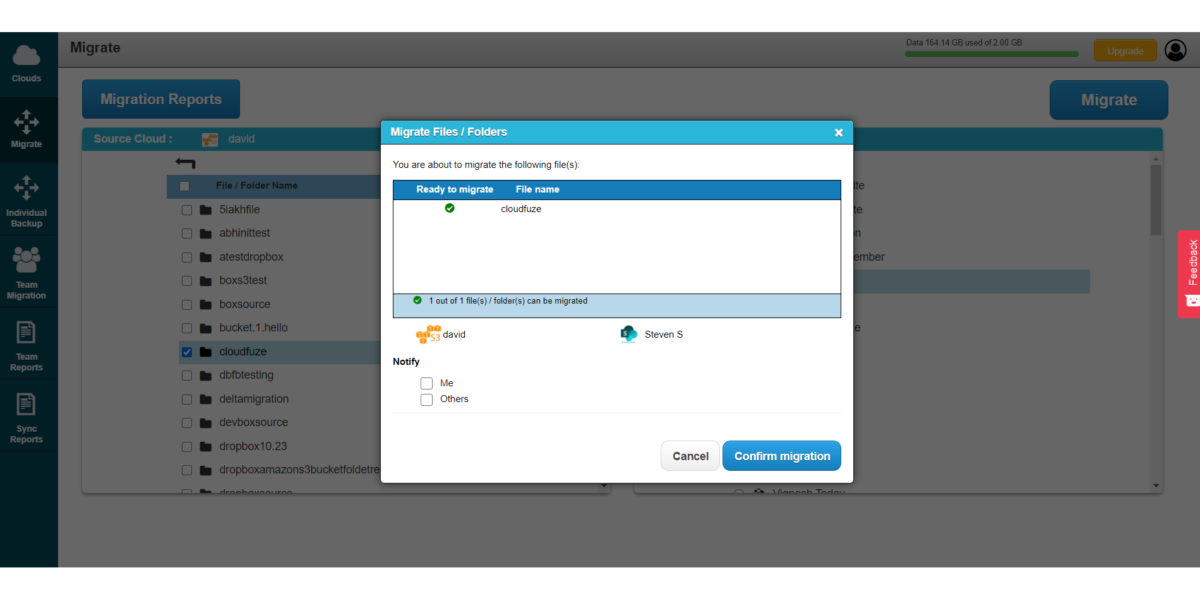Cancel the migration dialog
This screenshot has height=599, width=1200.
(x=689, y=455)
